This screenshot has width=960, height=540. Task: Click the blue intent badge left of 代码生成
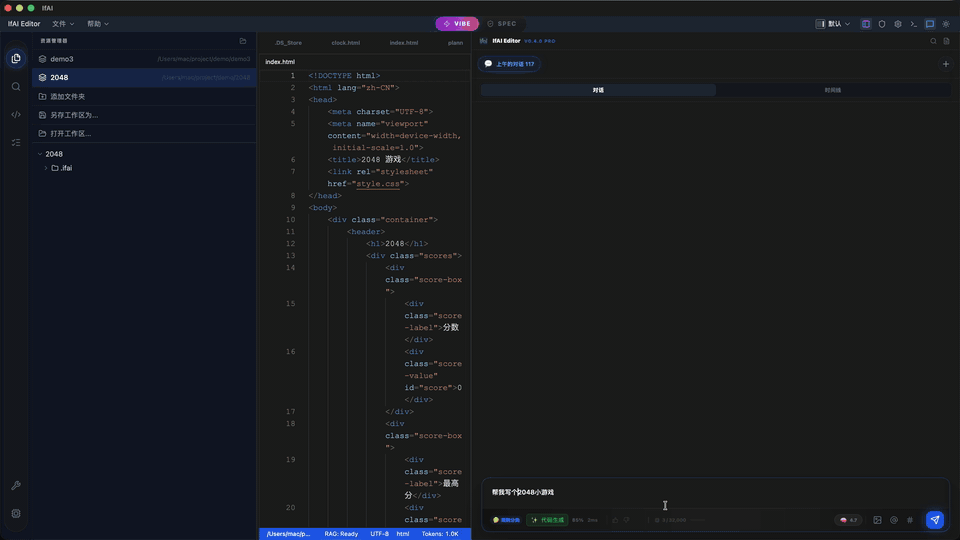point(506,520)
